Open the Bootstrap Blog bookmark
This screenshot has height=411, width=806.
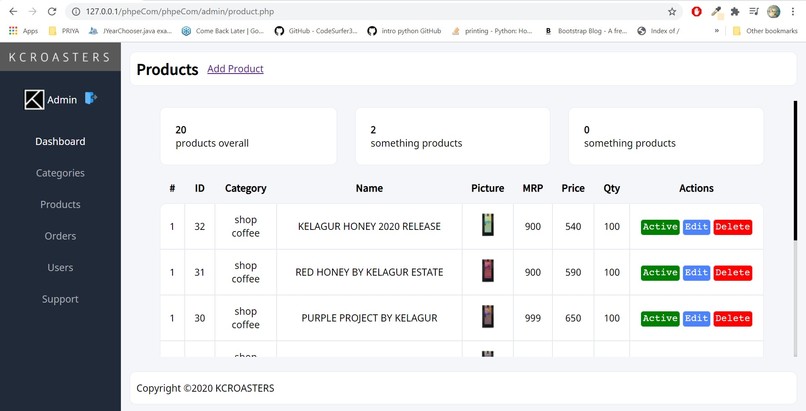point(585,31)
